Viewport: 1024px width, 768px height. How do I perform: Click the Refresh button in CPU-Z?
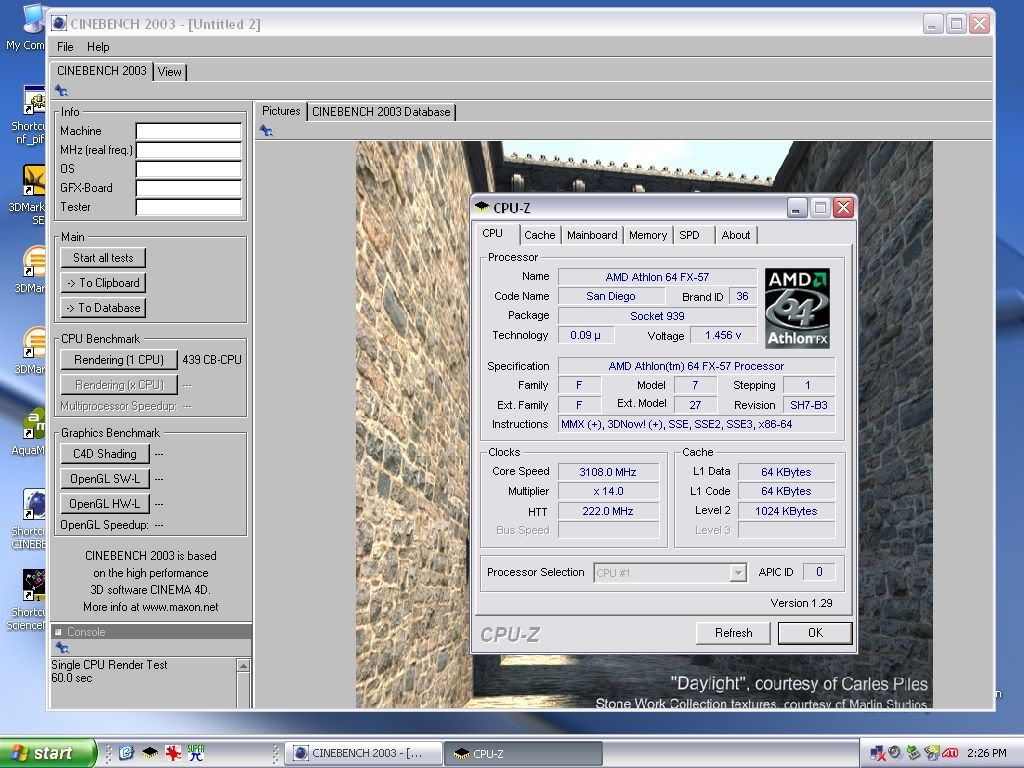click(x=733, y=633)
